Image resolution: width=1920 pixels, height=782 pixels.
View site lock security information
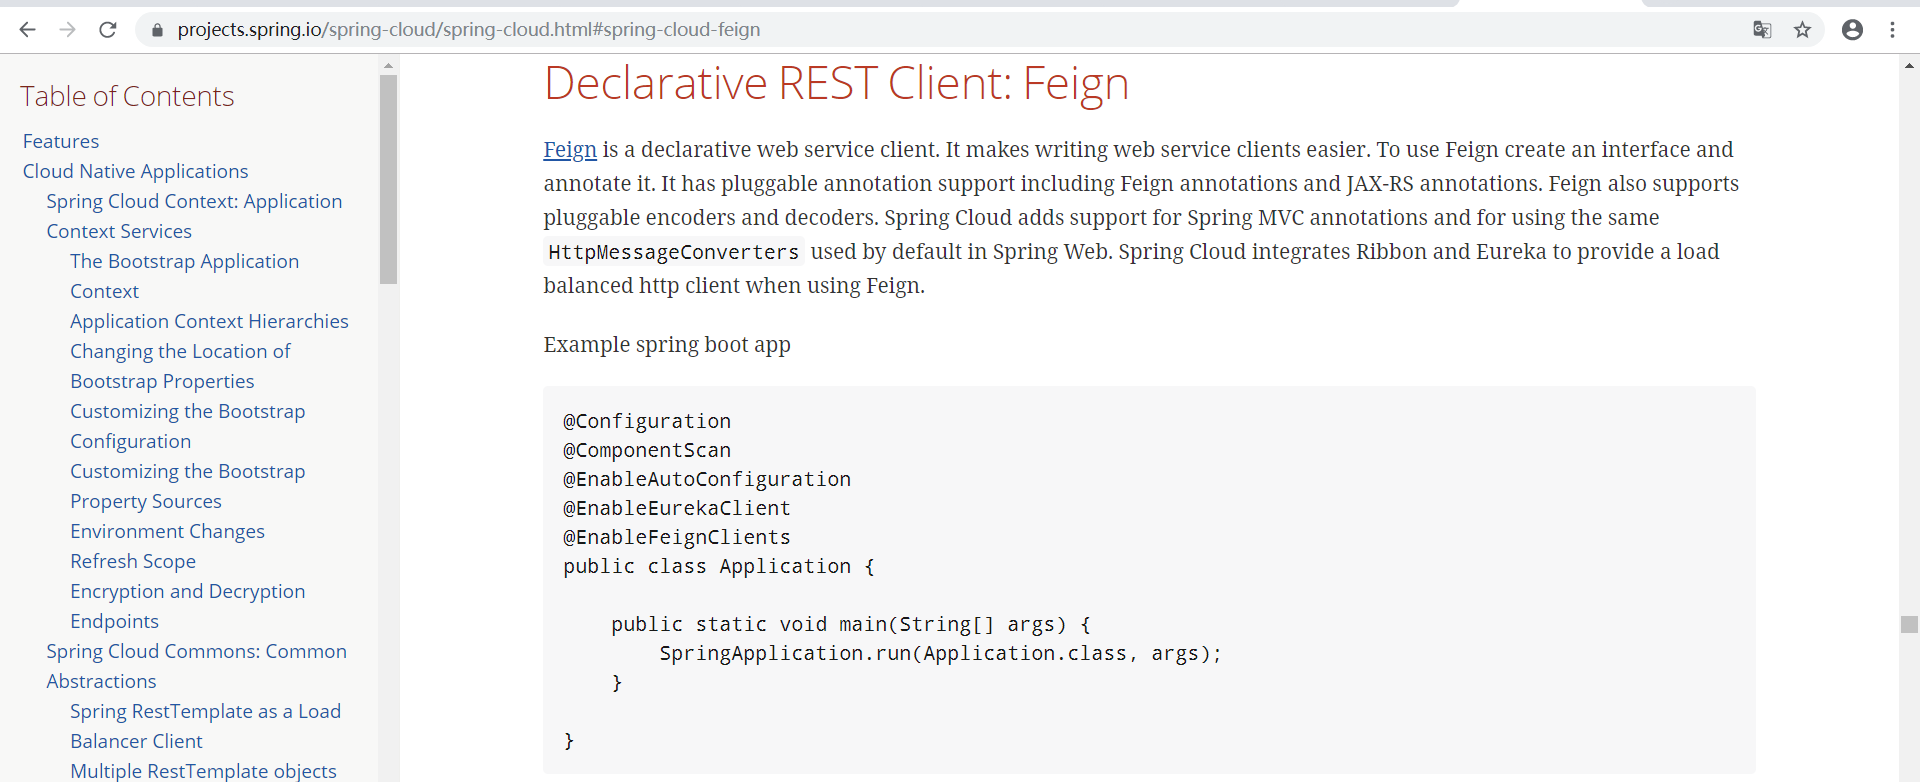[x=157, y=30]
